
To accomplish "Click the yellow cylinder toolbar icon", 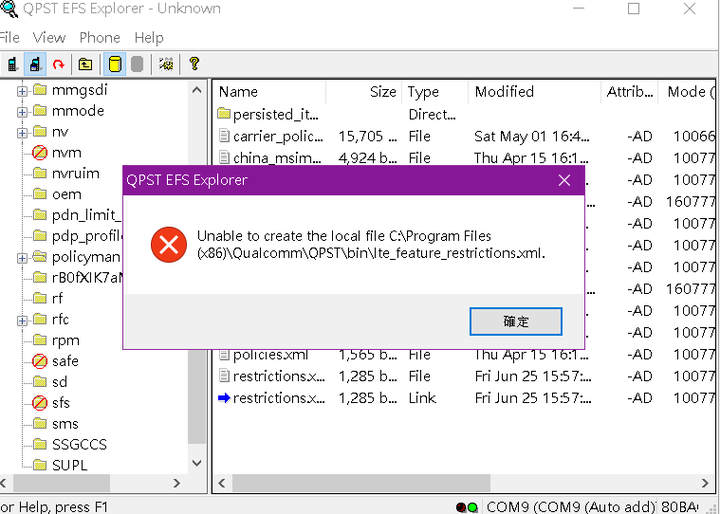I will (x=115, y=64).
